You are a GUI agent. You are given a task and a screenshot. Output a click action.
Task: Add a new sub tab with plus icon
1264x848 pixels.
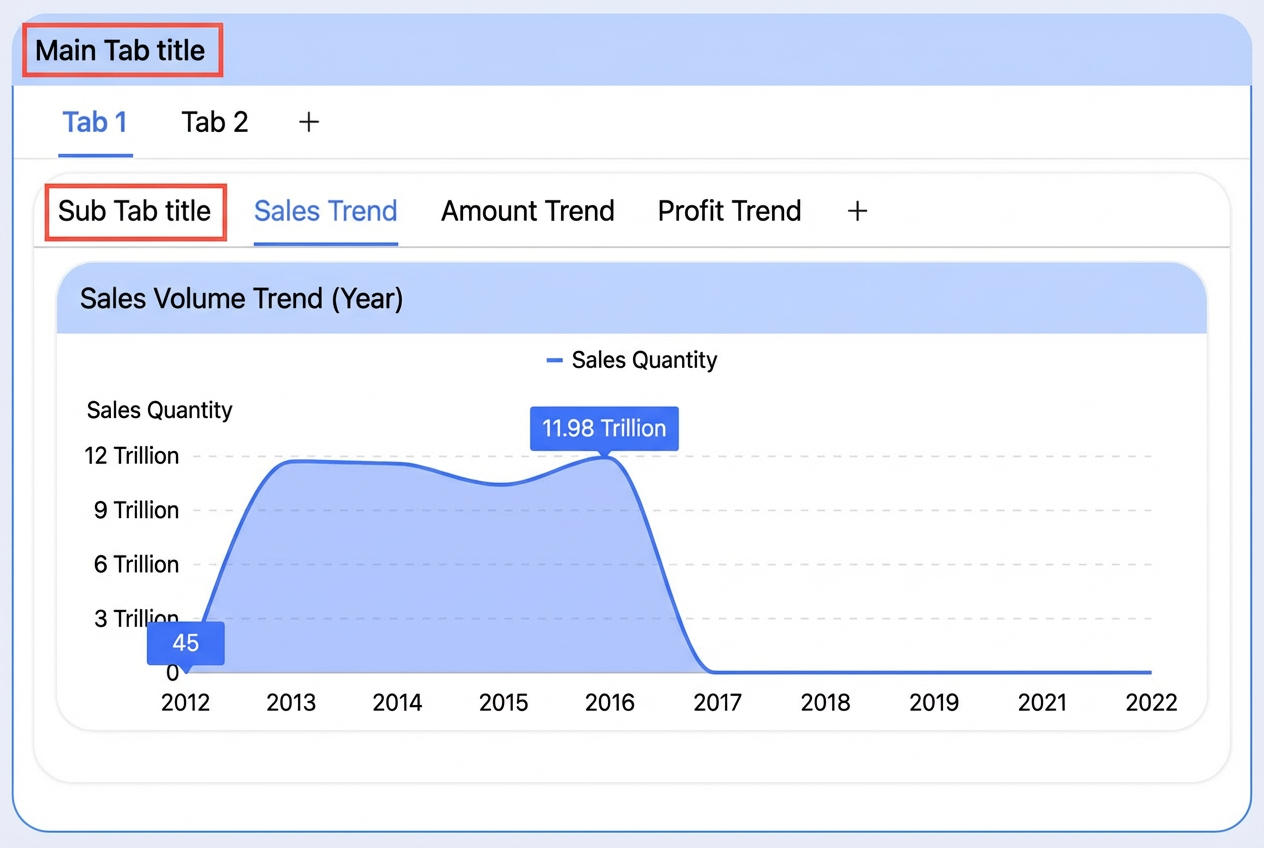pyautogui.click(x=857, y=211)
